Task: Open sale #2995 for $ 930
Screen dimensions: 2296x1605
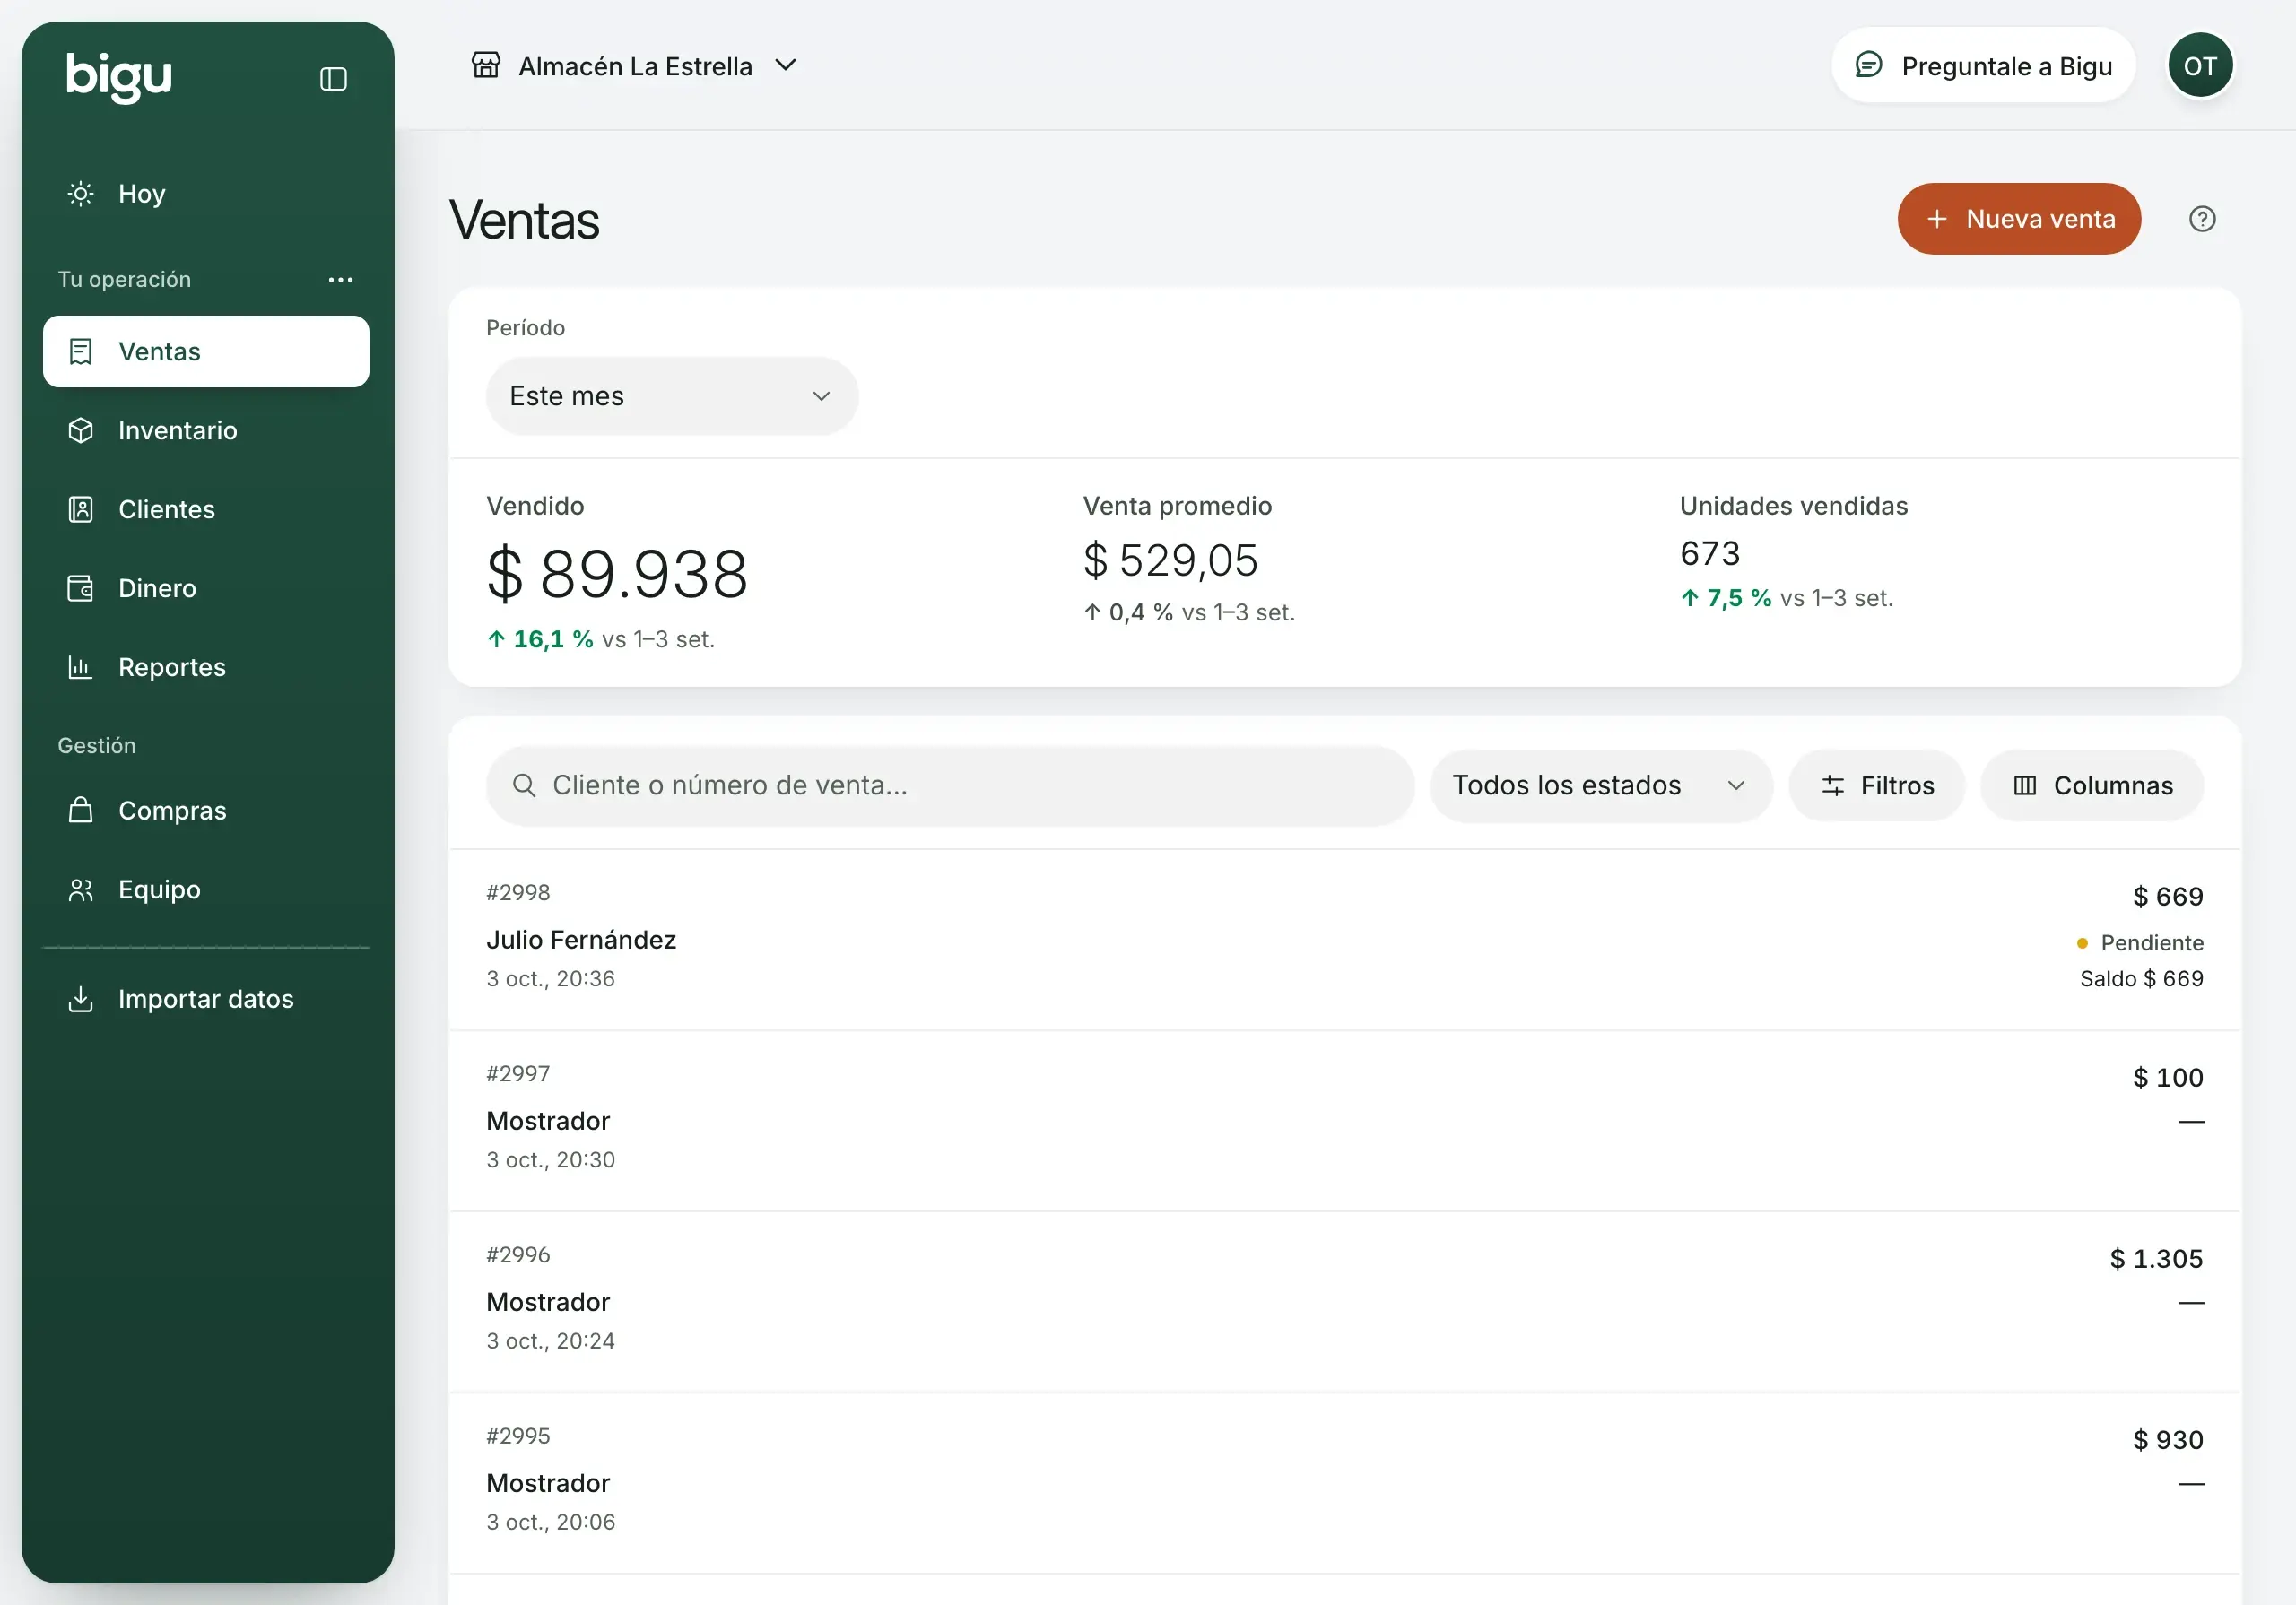Action: click(x=1345, y=1482)
